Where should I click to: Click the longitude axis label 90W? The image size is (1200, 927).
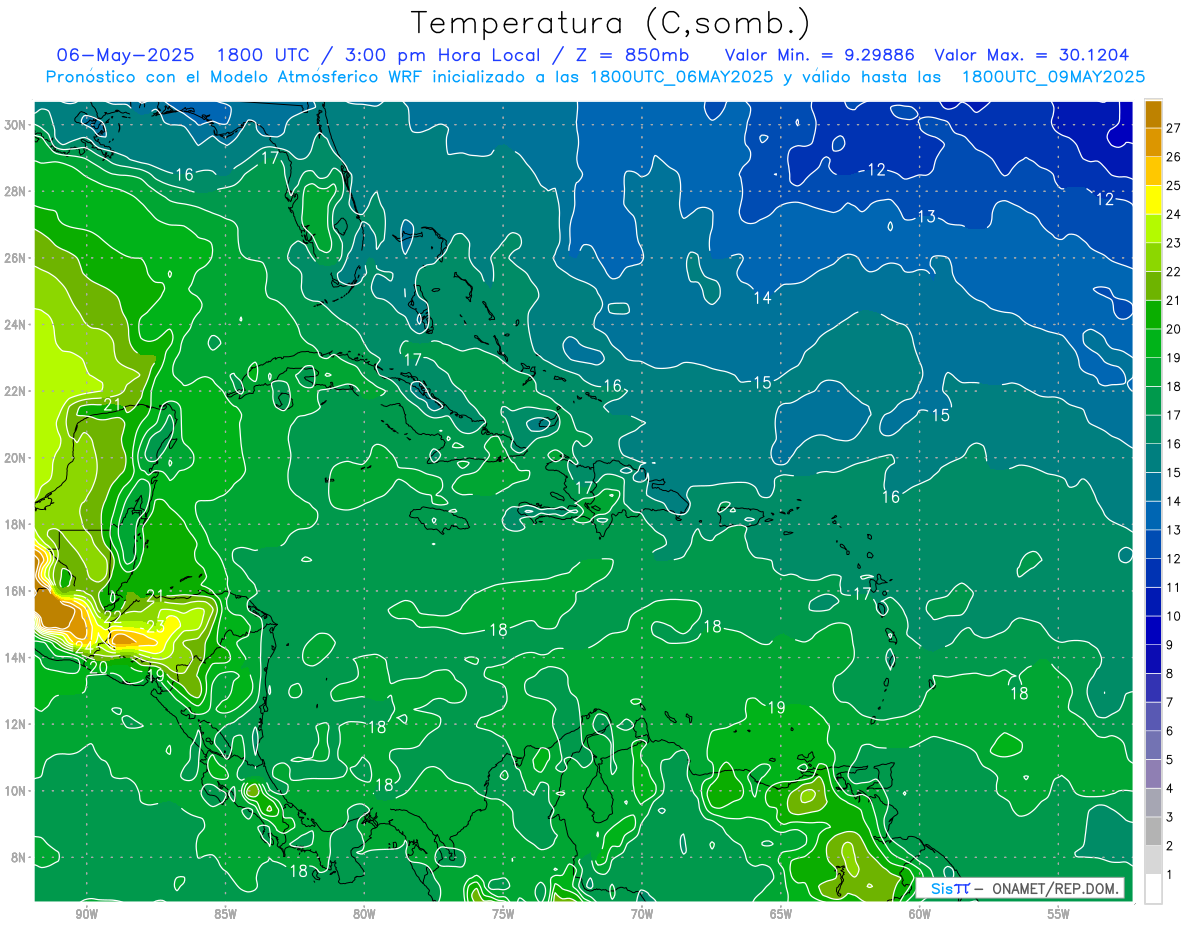click(87, 914)
